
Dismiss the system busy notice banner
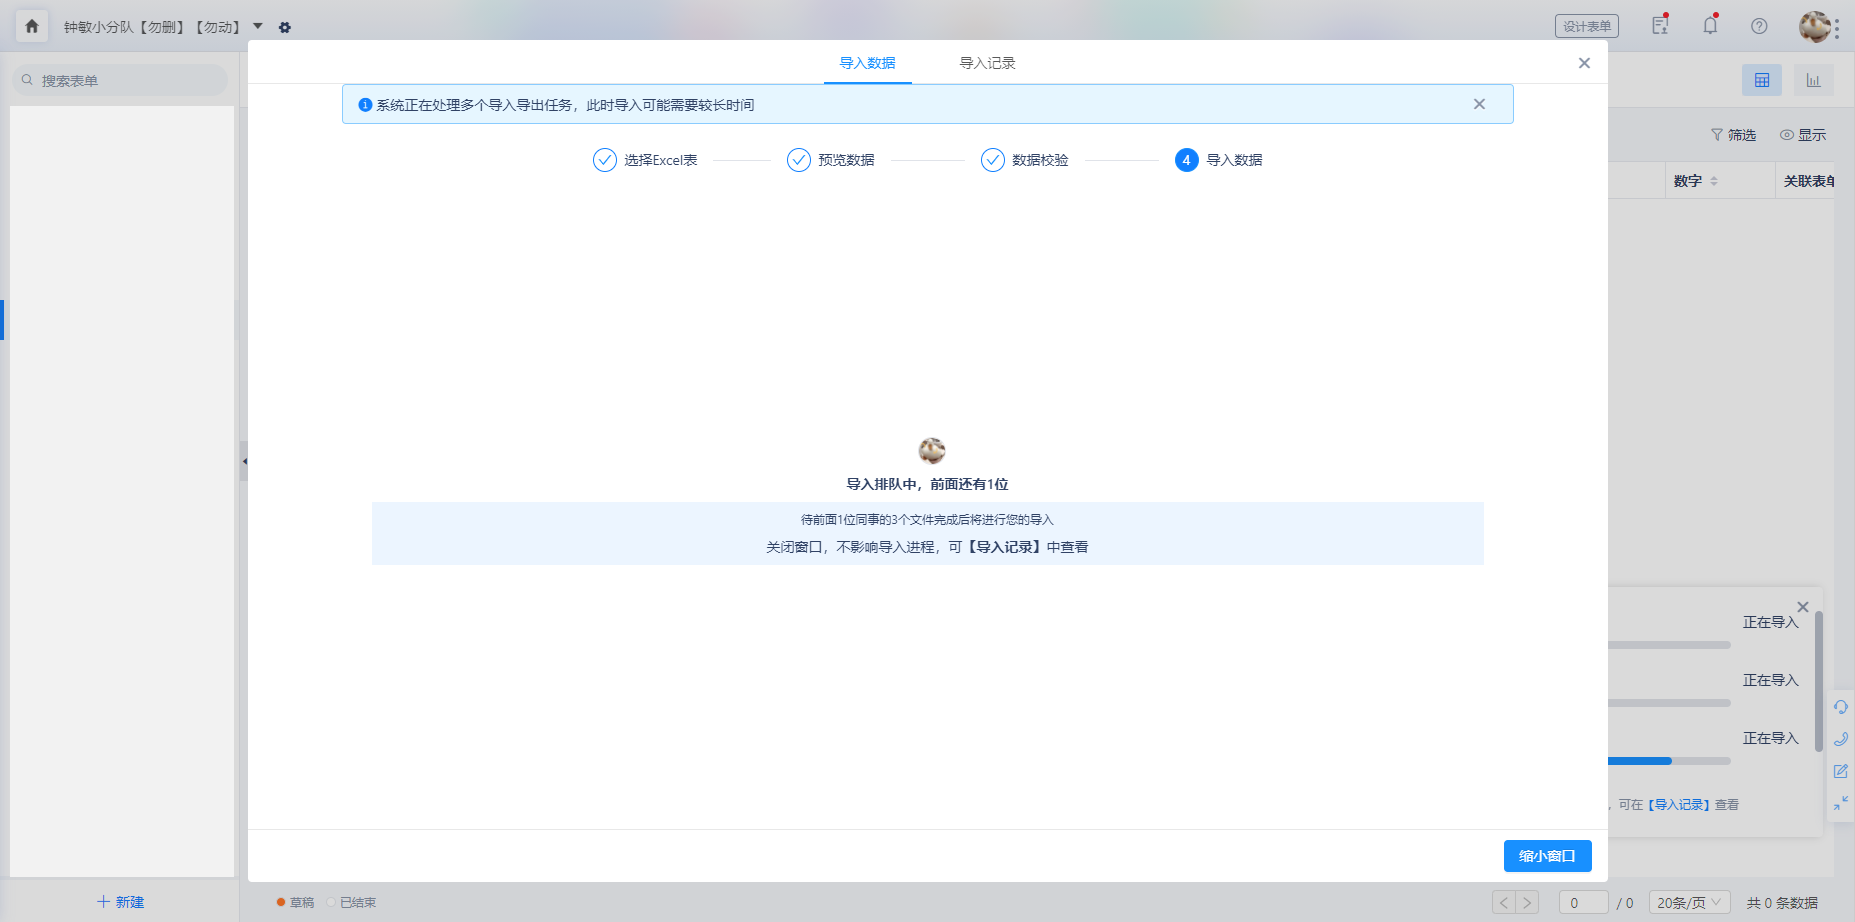[1479, 104]
